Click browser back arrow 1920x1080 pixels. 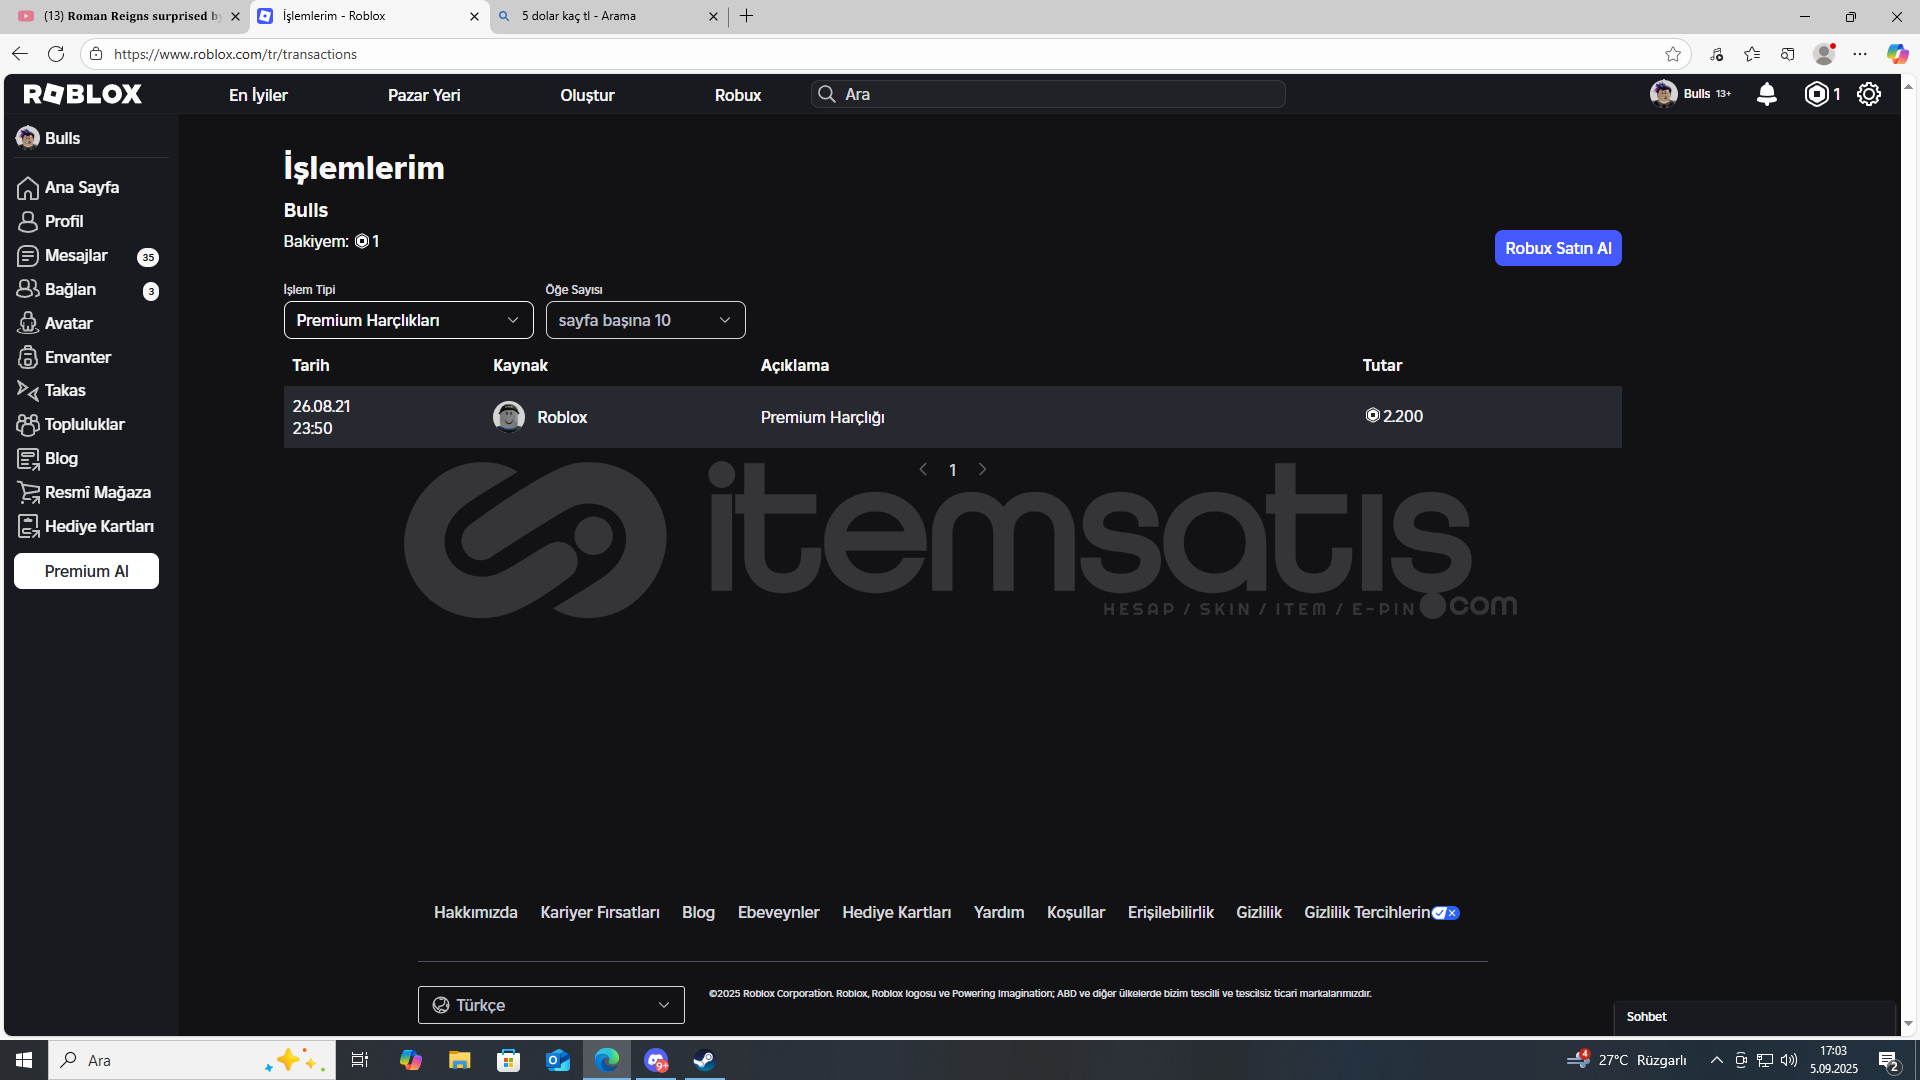coord(20,54)
